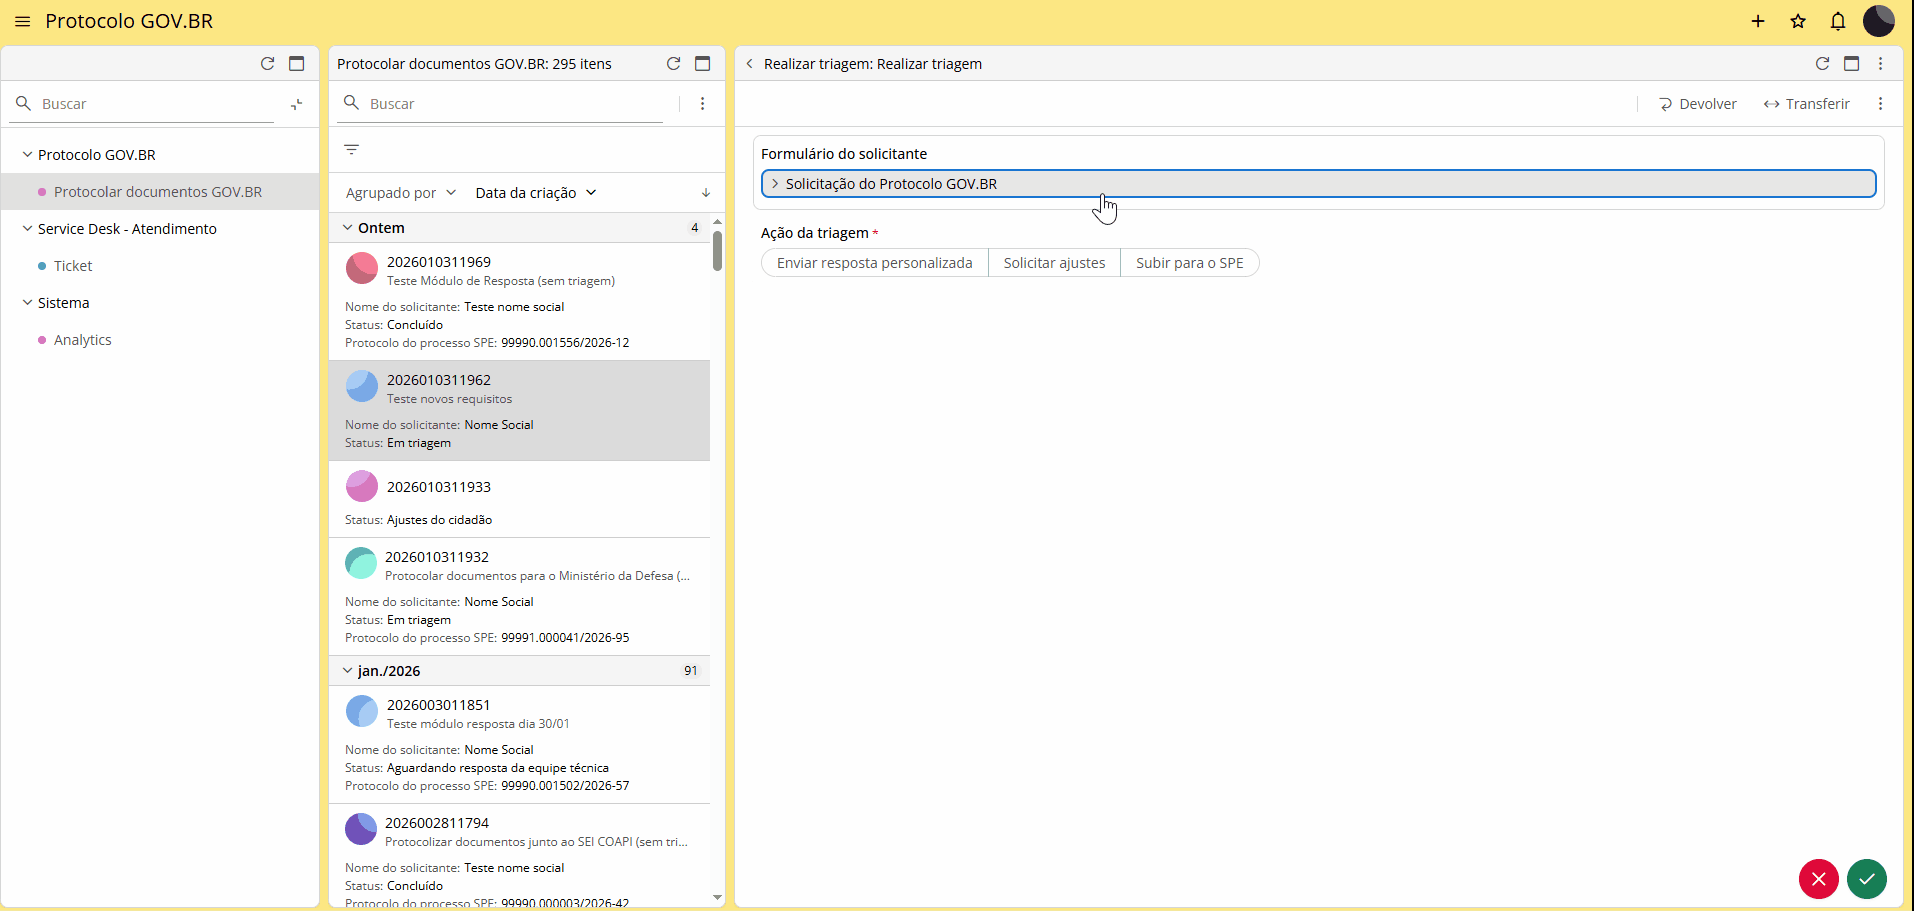Refresh the Protocolar documentos list panel
The width and height of the screenshot is (1914, 911).
coord(673,63)
